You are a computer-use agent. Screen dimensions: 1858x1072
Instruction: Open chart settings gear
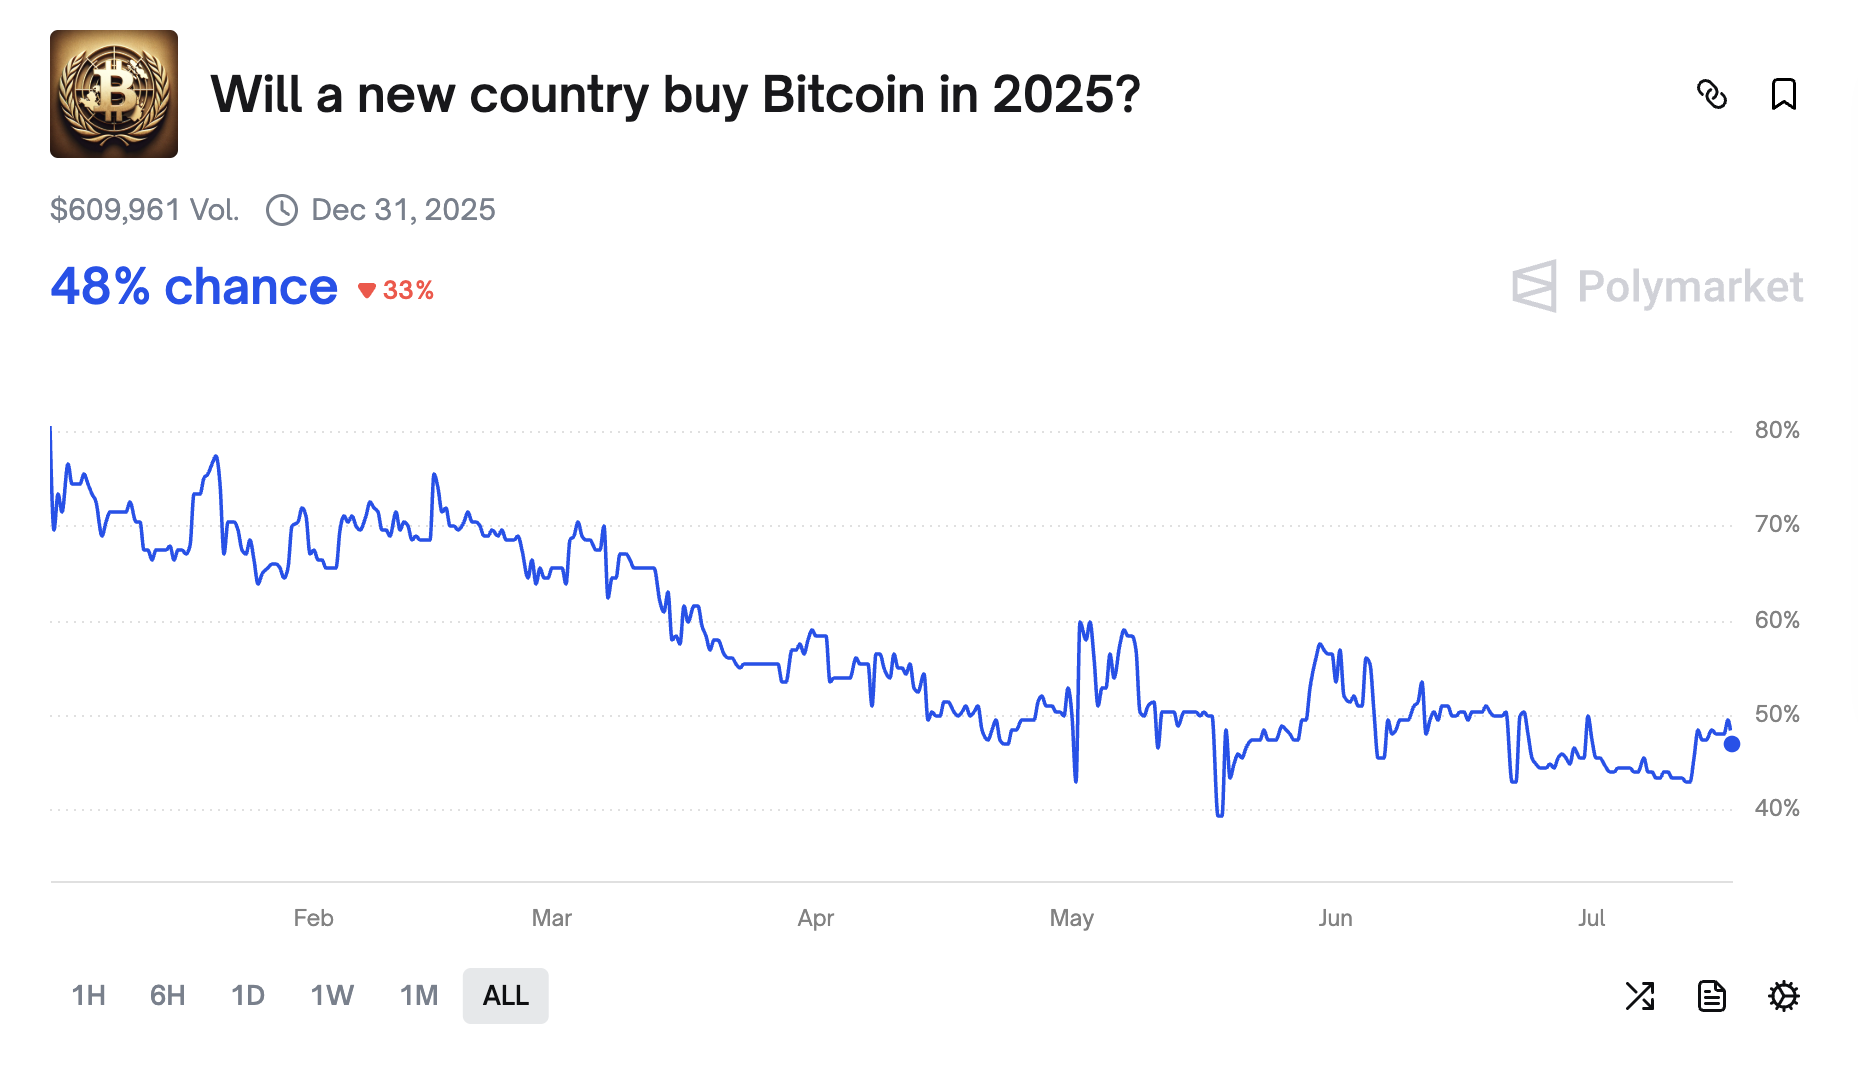click(x=1783, y=996)
